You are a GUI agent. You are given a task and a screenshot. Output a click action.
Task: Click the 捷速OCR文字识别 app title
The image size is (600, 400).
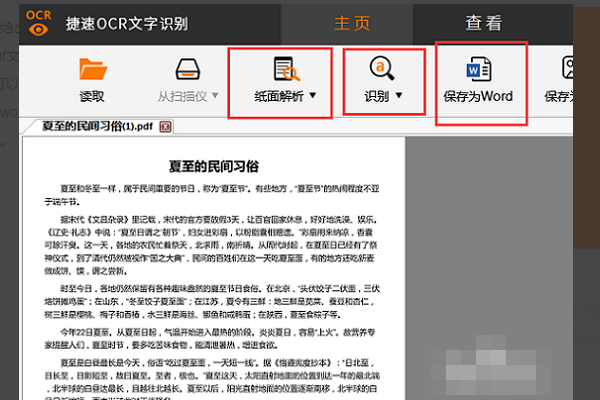[x=126, y=24]
